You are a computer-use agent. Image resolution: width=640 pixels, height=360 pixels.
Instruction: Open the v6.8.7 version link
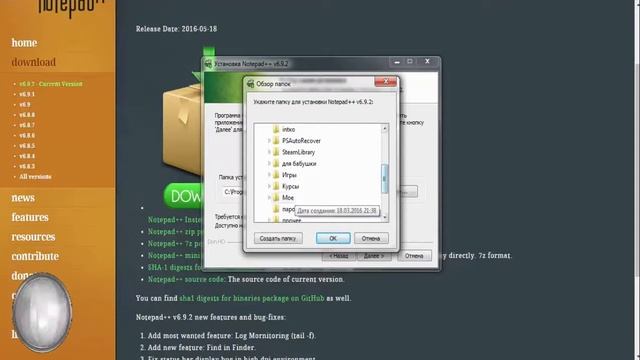[27, 125]
